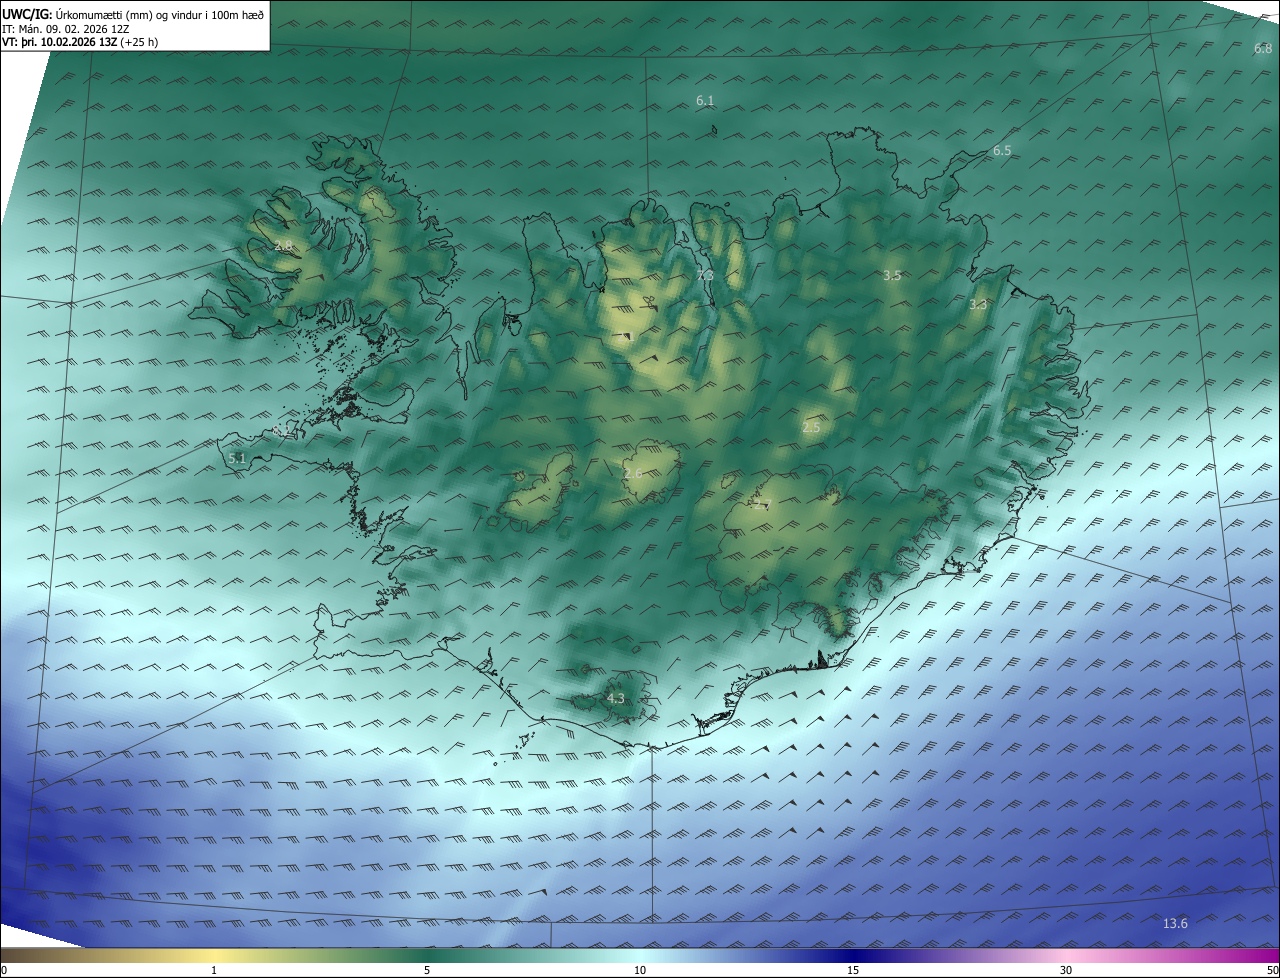
Task: Click the 8.2 value label
Action: tap(283, 431)
